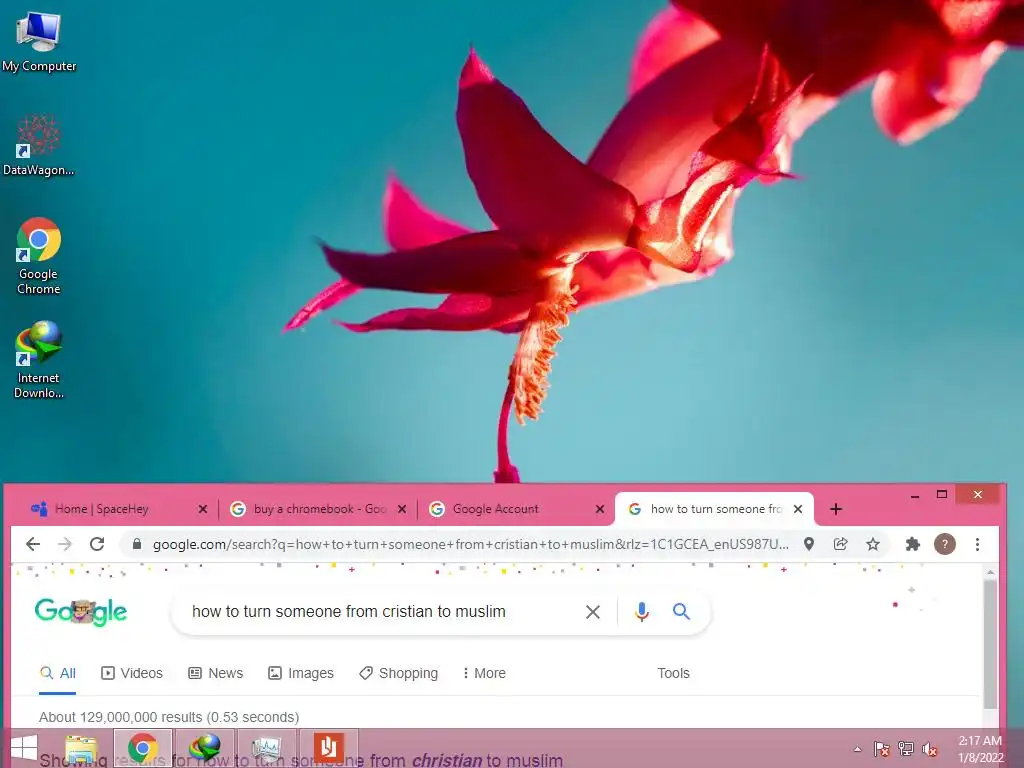Open File Explorer from taskbar
Image resolution: width=1024 pixels, height=768 pixels.
tap(82, 748)
